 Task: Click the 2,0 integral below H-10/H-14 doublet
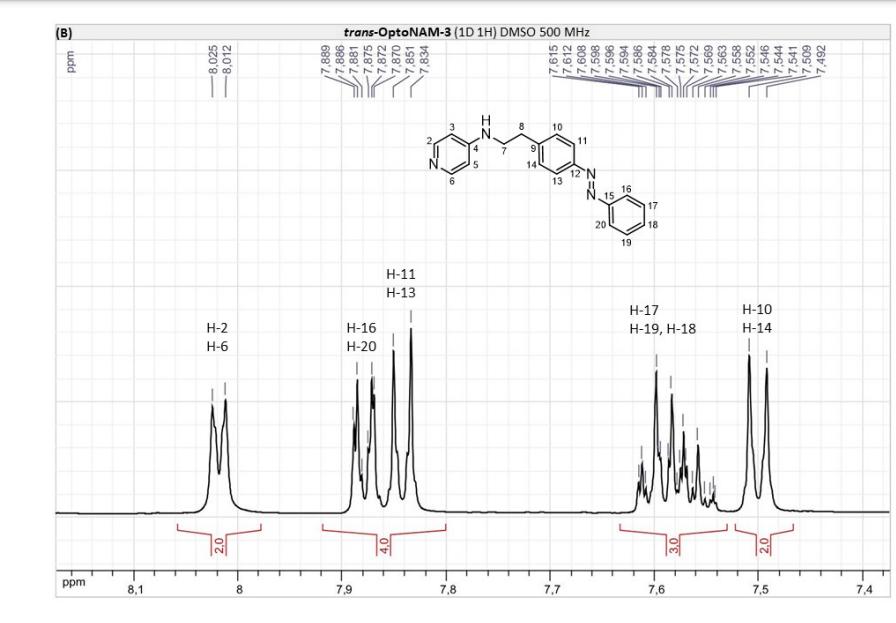(x=763, y=545)
